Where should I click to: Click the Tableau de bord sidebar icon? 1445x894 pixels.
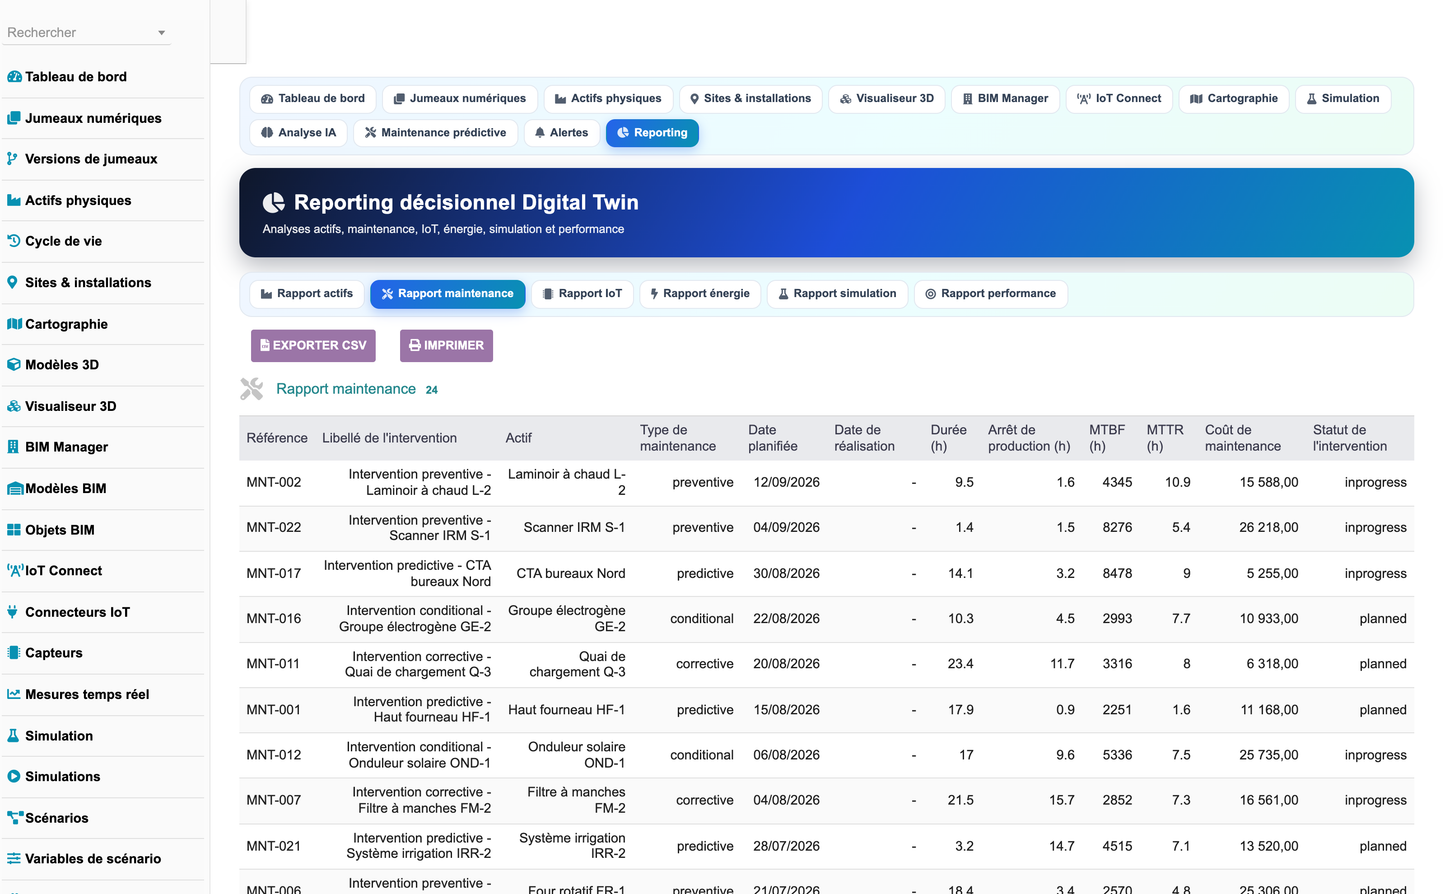tap(14, 77)
